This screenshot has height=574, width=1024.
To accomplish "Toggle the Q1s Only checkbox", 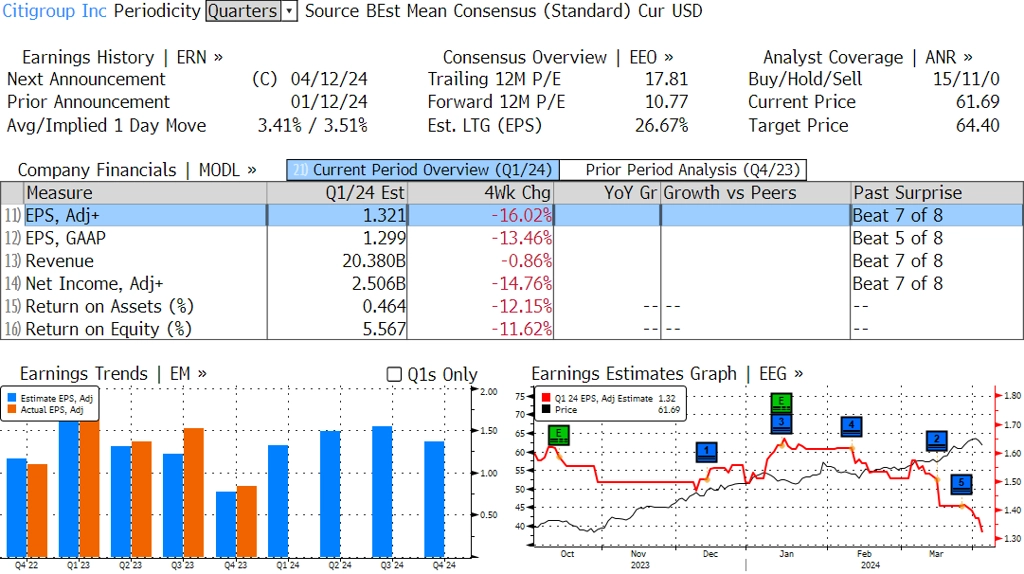I will [x=394, y=374].
